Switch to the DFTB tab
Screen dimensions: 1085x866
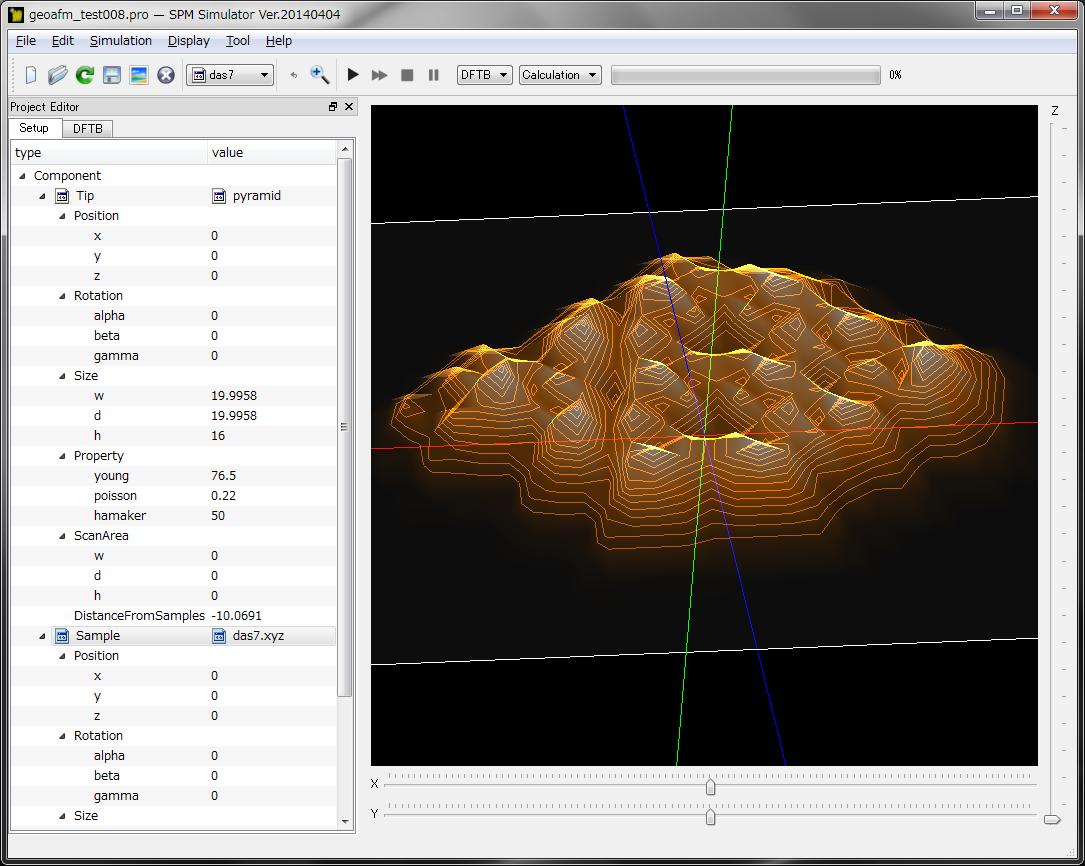point(87,129)
